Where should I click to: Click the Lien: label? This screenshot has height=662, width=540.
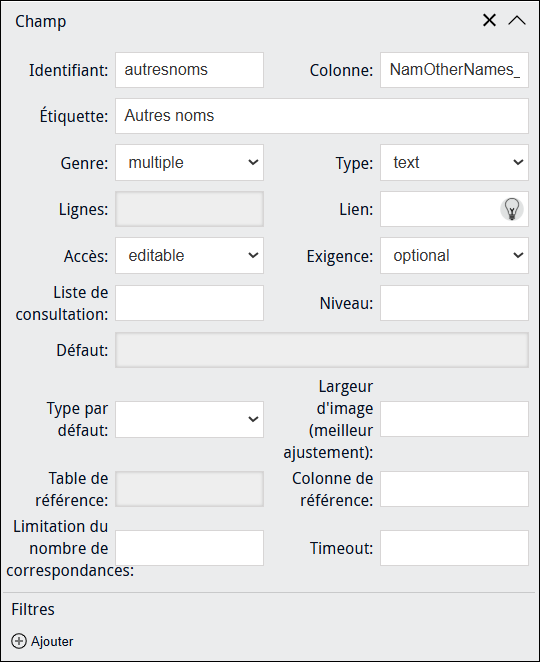click(x=356, y=209)
